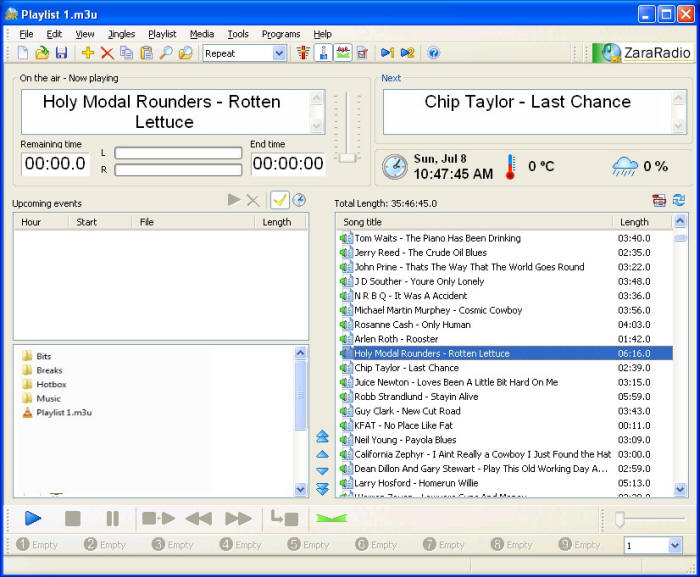700x577 pixels.
Task: Stop playback with the square button
Action: click(x=73, y=518)
